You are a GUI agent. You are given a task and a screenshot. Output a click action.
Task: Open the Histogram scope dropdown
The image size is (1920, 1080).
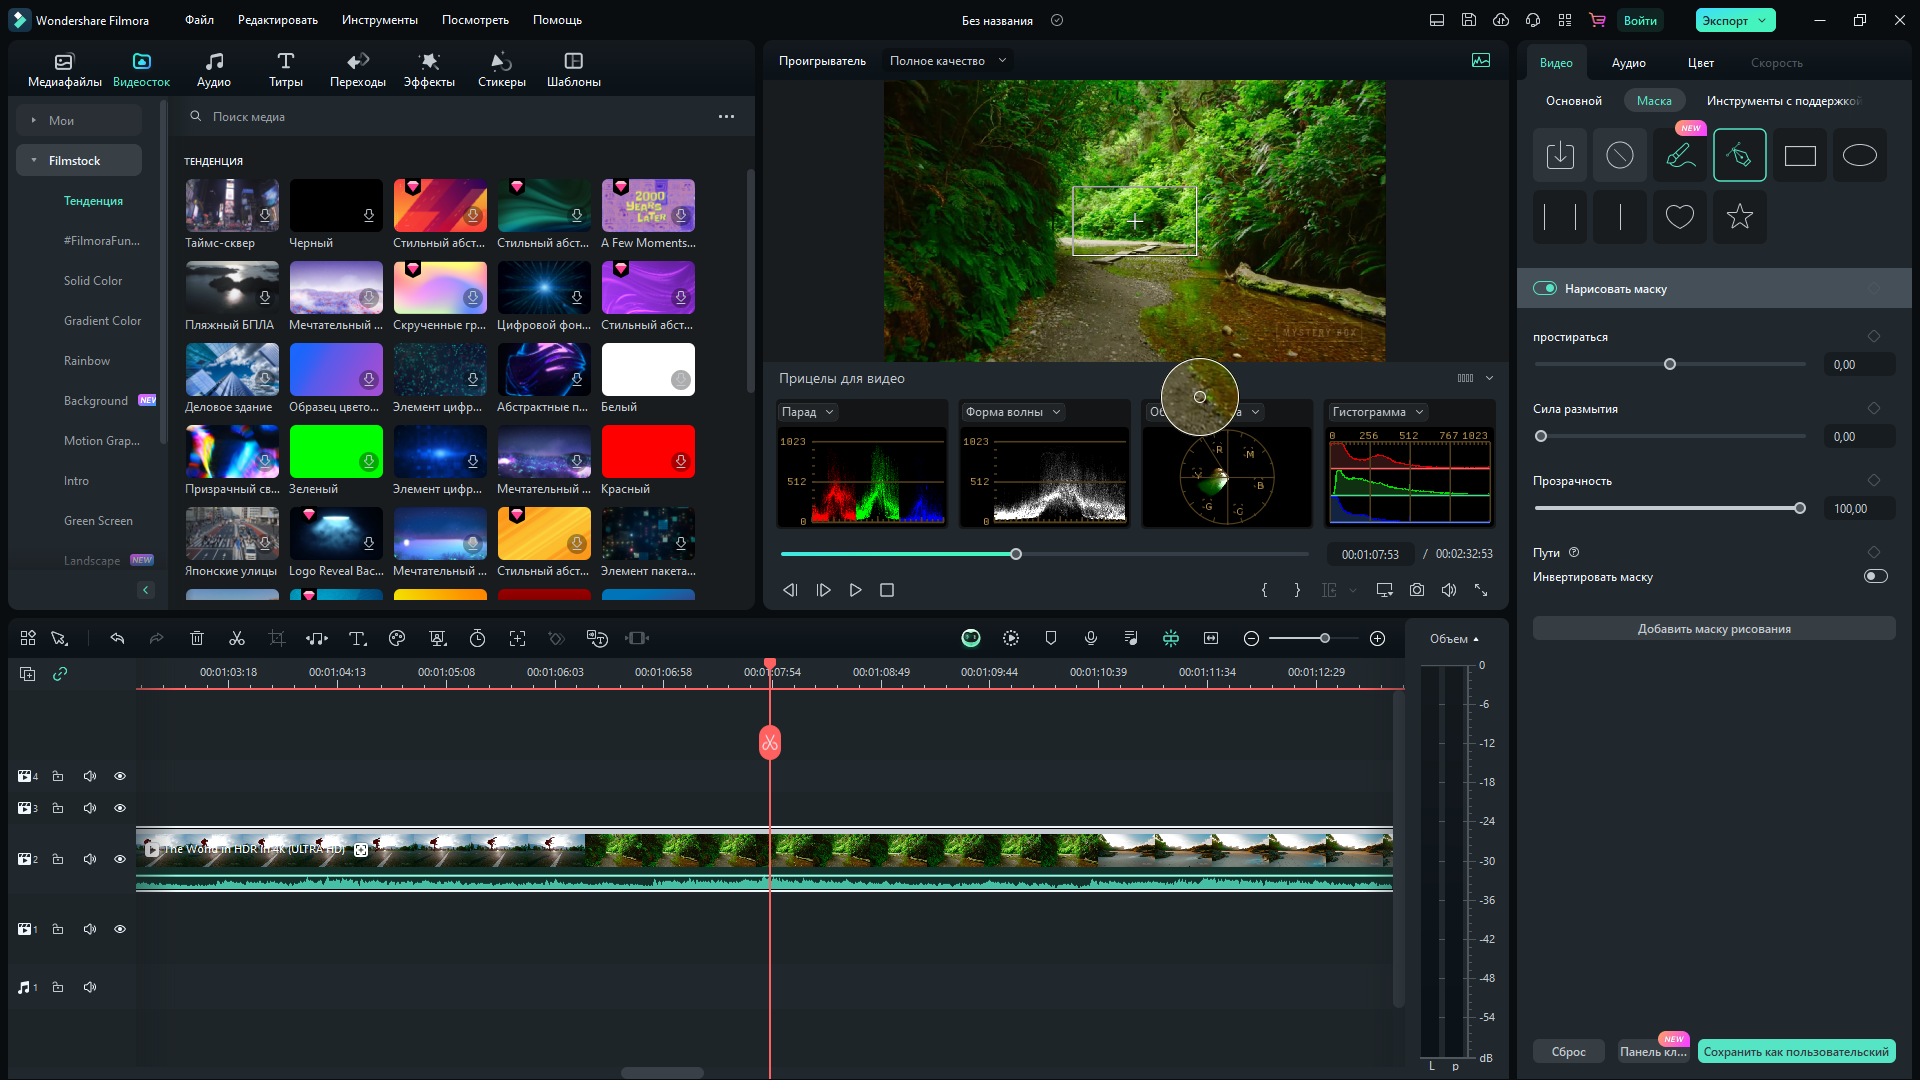point(1377,412)
